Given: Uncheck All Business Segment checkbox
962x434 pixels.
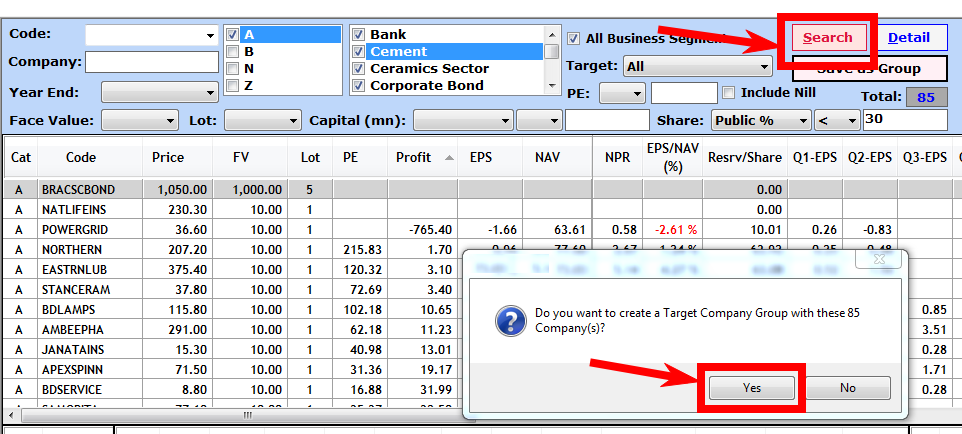Looking at the screenshot, I should 574,39.
